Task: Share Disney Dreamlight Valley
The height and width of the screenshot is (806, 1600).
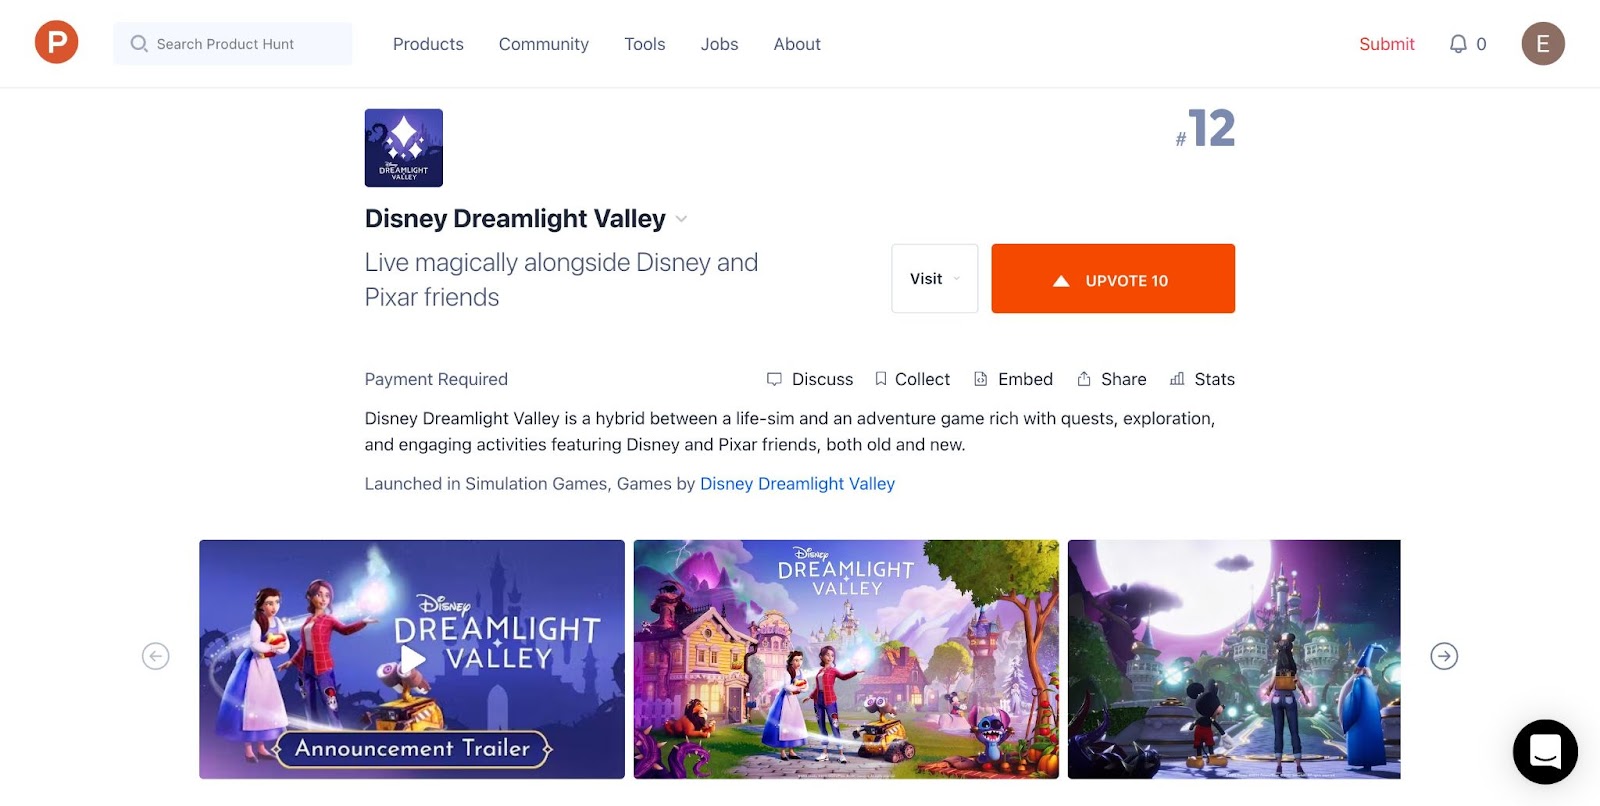Action: (1112, 379)
